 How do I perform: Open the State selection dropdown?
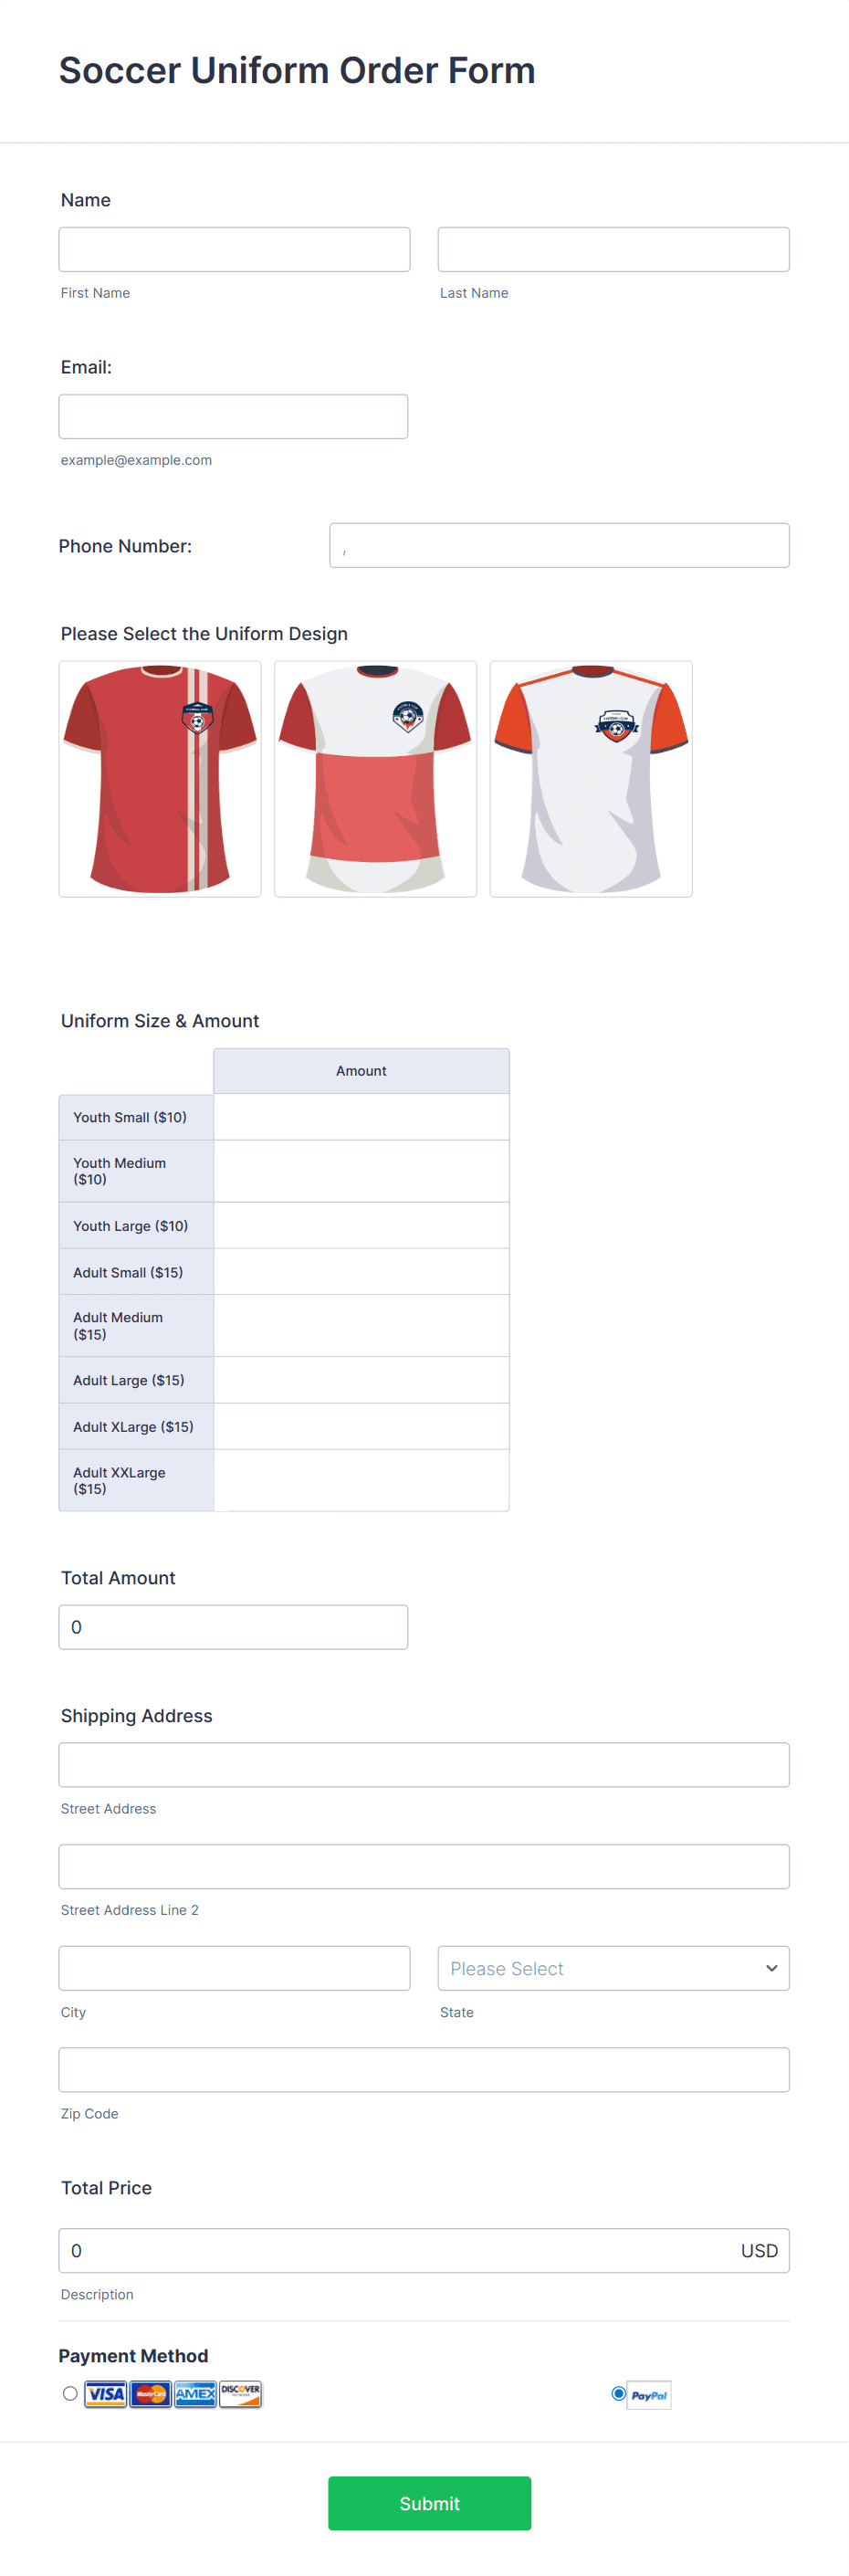[613, 1967]
